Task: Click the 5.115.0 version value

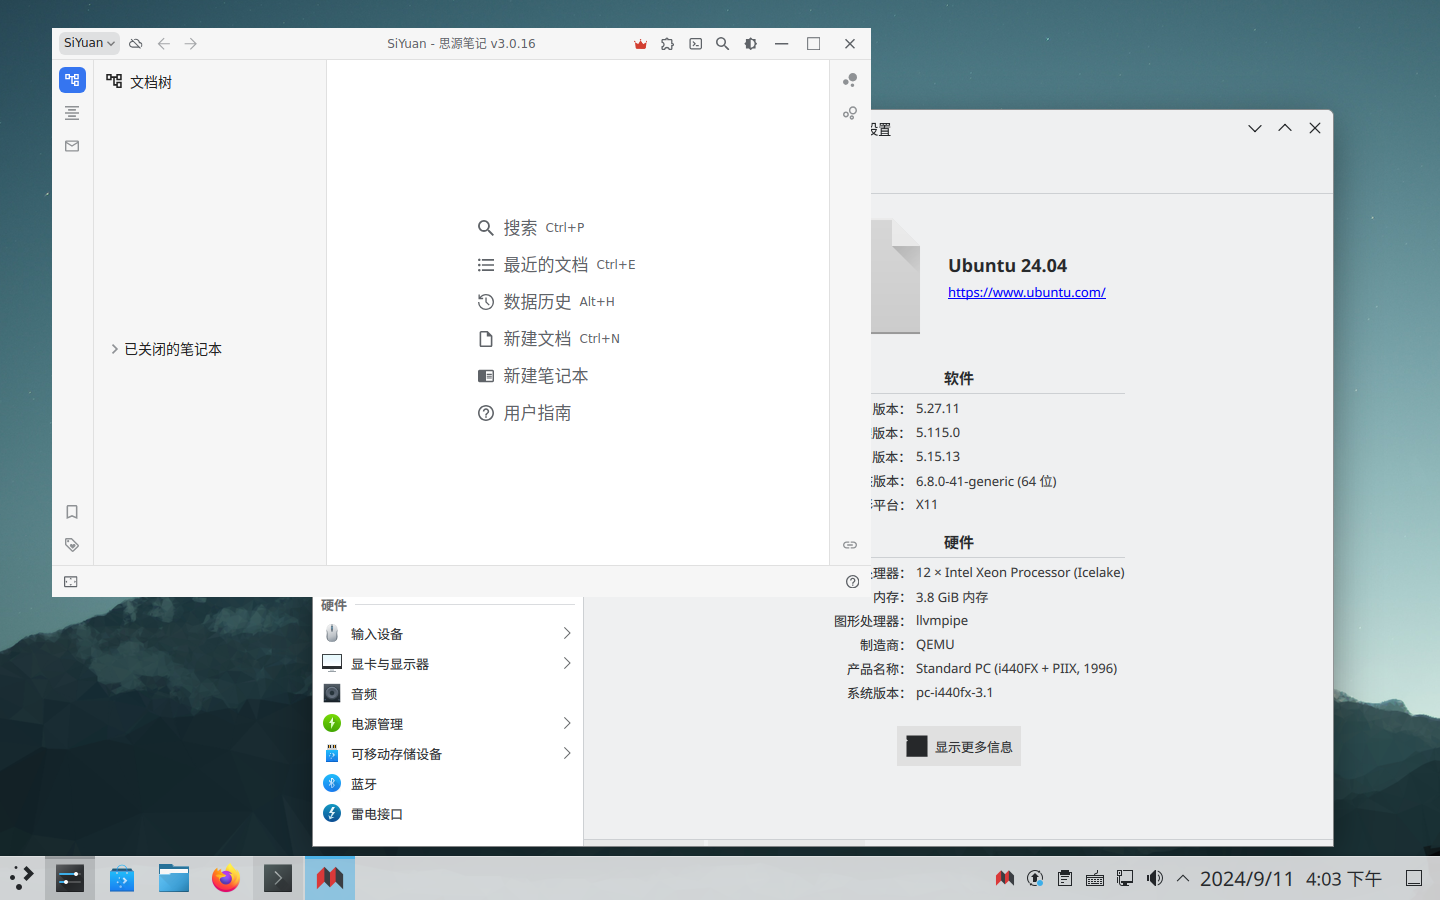Action: click(937, 432)
